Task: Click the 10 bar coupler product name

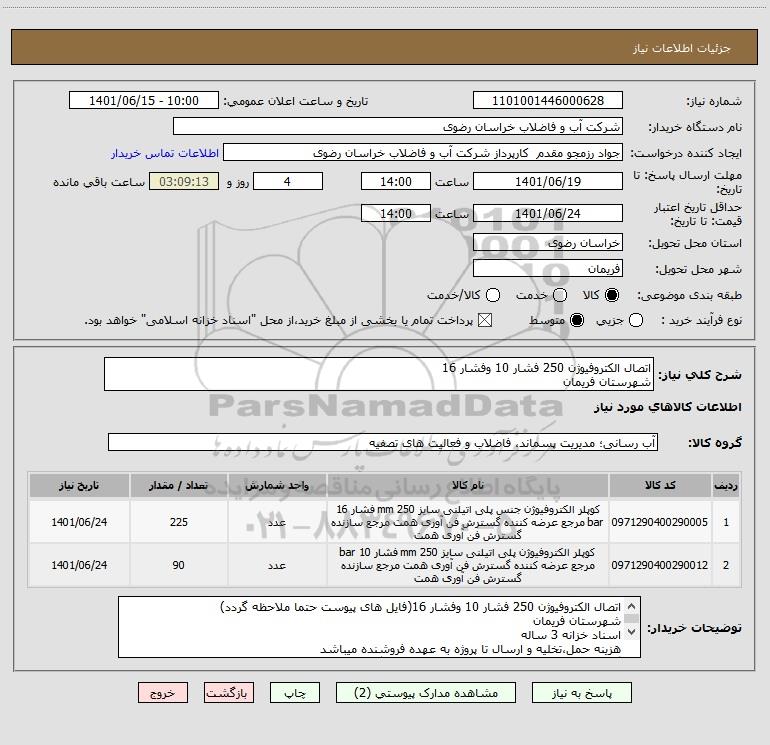Action: [x=468, y=565]
